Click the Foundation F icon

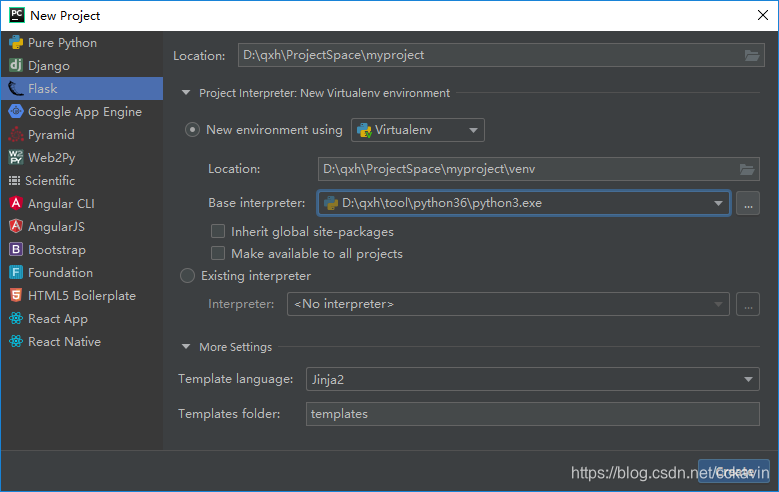click(16, 272)
